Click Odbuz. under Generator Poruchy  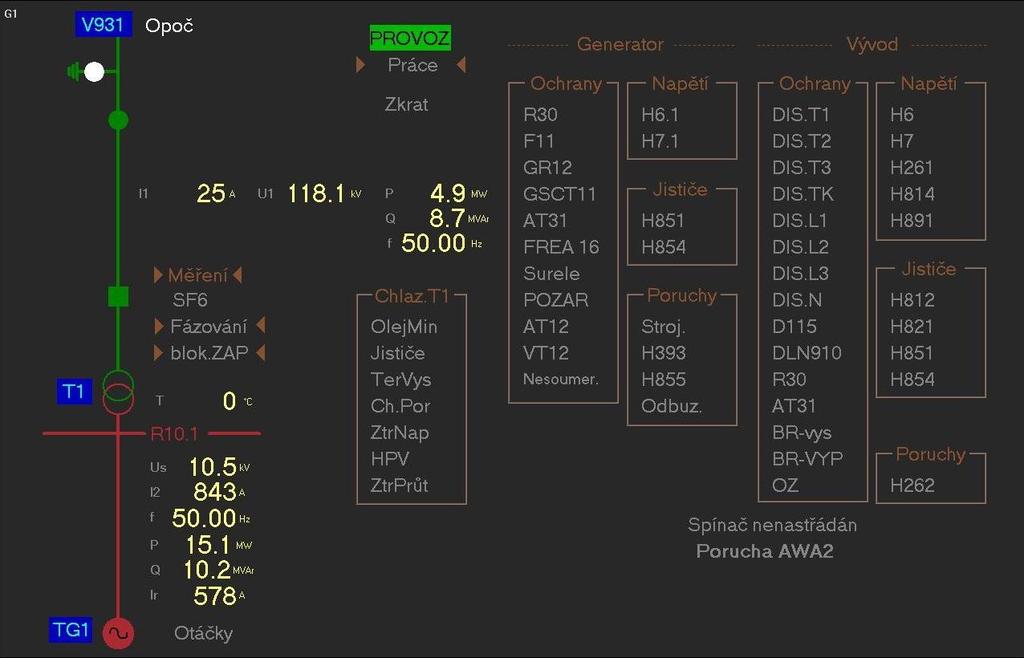(x=672, y=406)
